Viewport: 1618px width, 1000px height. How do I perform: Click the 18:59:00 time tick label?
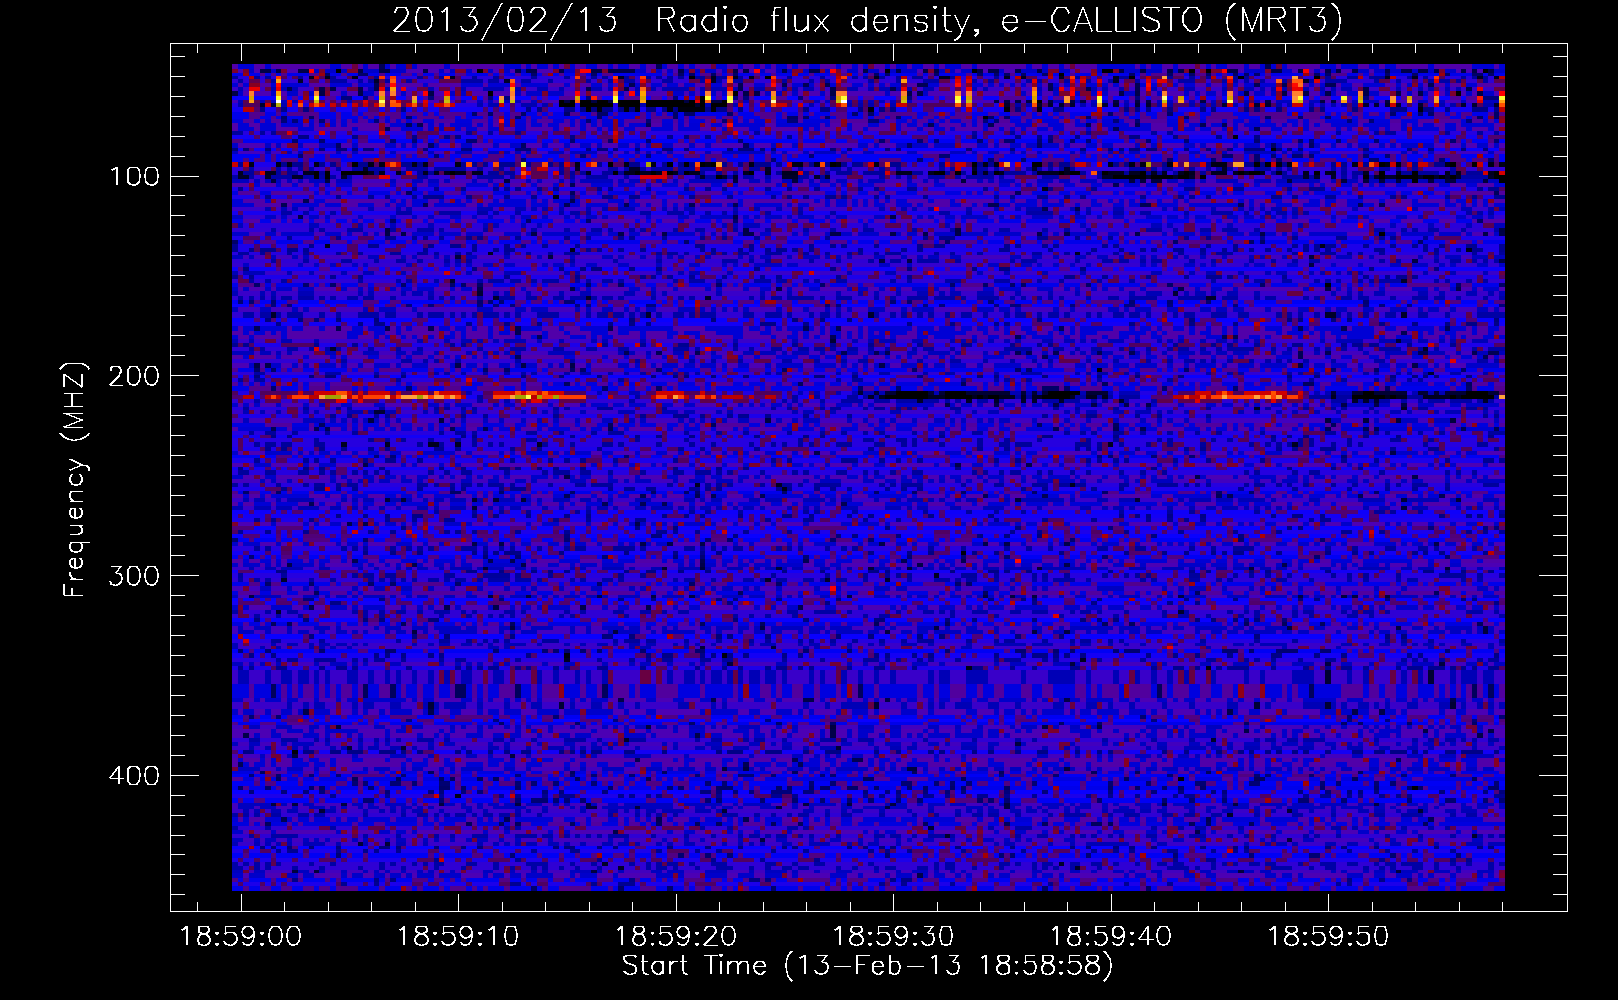click(240, 937)
